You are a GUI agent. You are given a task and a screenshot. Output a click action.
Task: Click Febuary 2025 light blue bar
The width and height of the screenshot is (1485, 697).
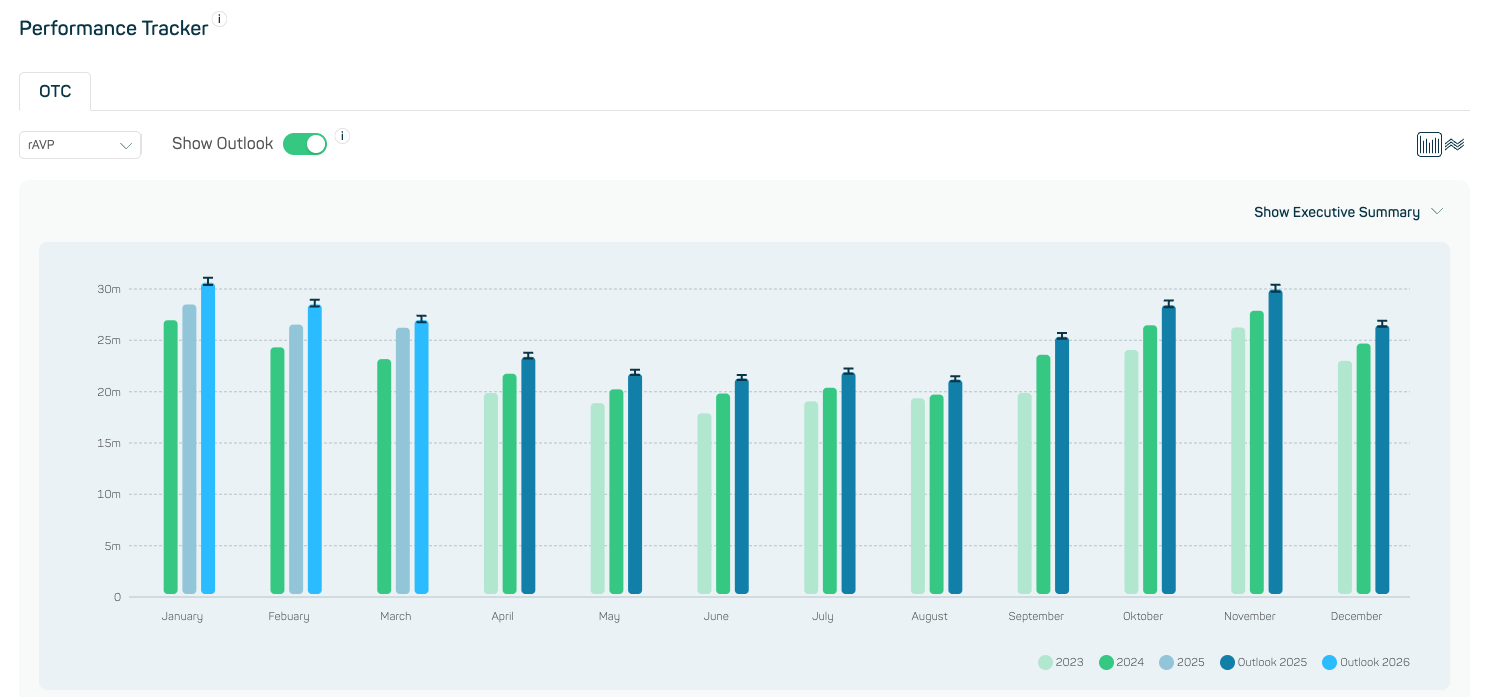click(296, 459)
